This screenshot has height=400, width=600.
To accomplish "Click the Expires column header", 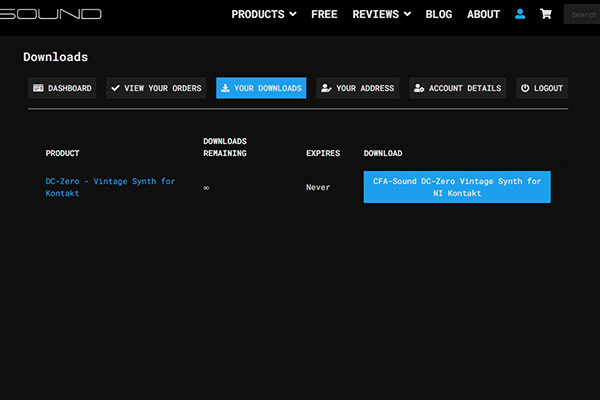I will 323,153.
